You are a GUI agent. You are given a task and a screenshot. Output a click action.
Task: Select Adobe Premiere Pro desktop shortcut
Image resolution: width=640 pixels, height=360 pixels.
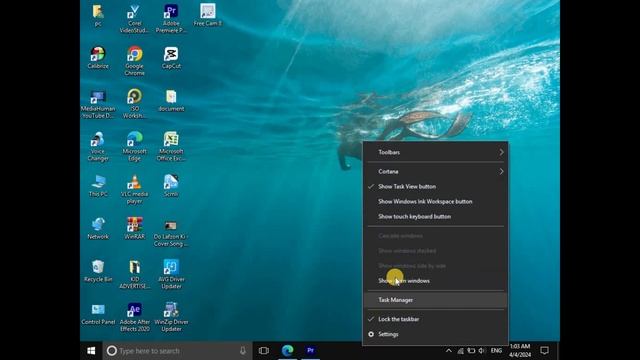coord(171,19)
